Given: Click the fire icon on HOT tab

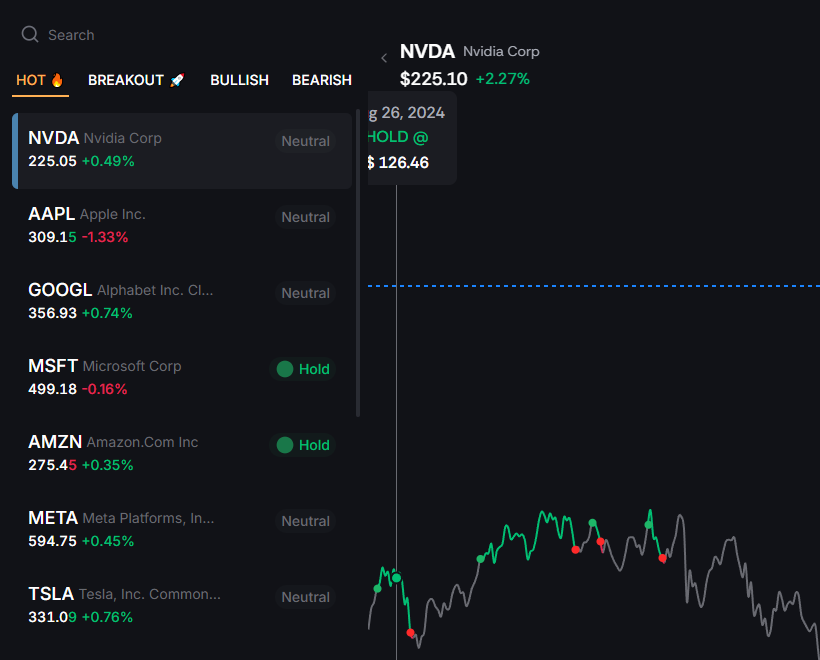Looking at the screenshot, I should tap(57, 80).
